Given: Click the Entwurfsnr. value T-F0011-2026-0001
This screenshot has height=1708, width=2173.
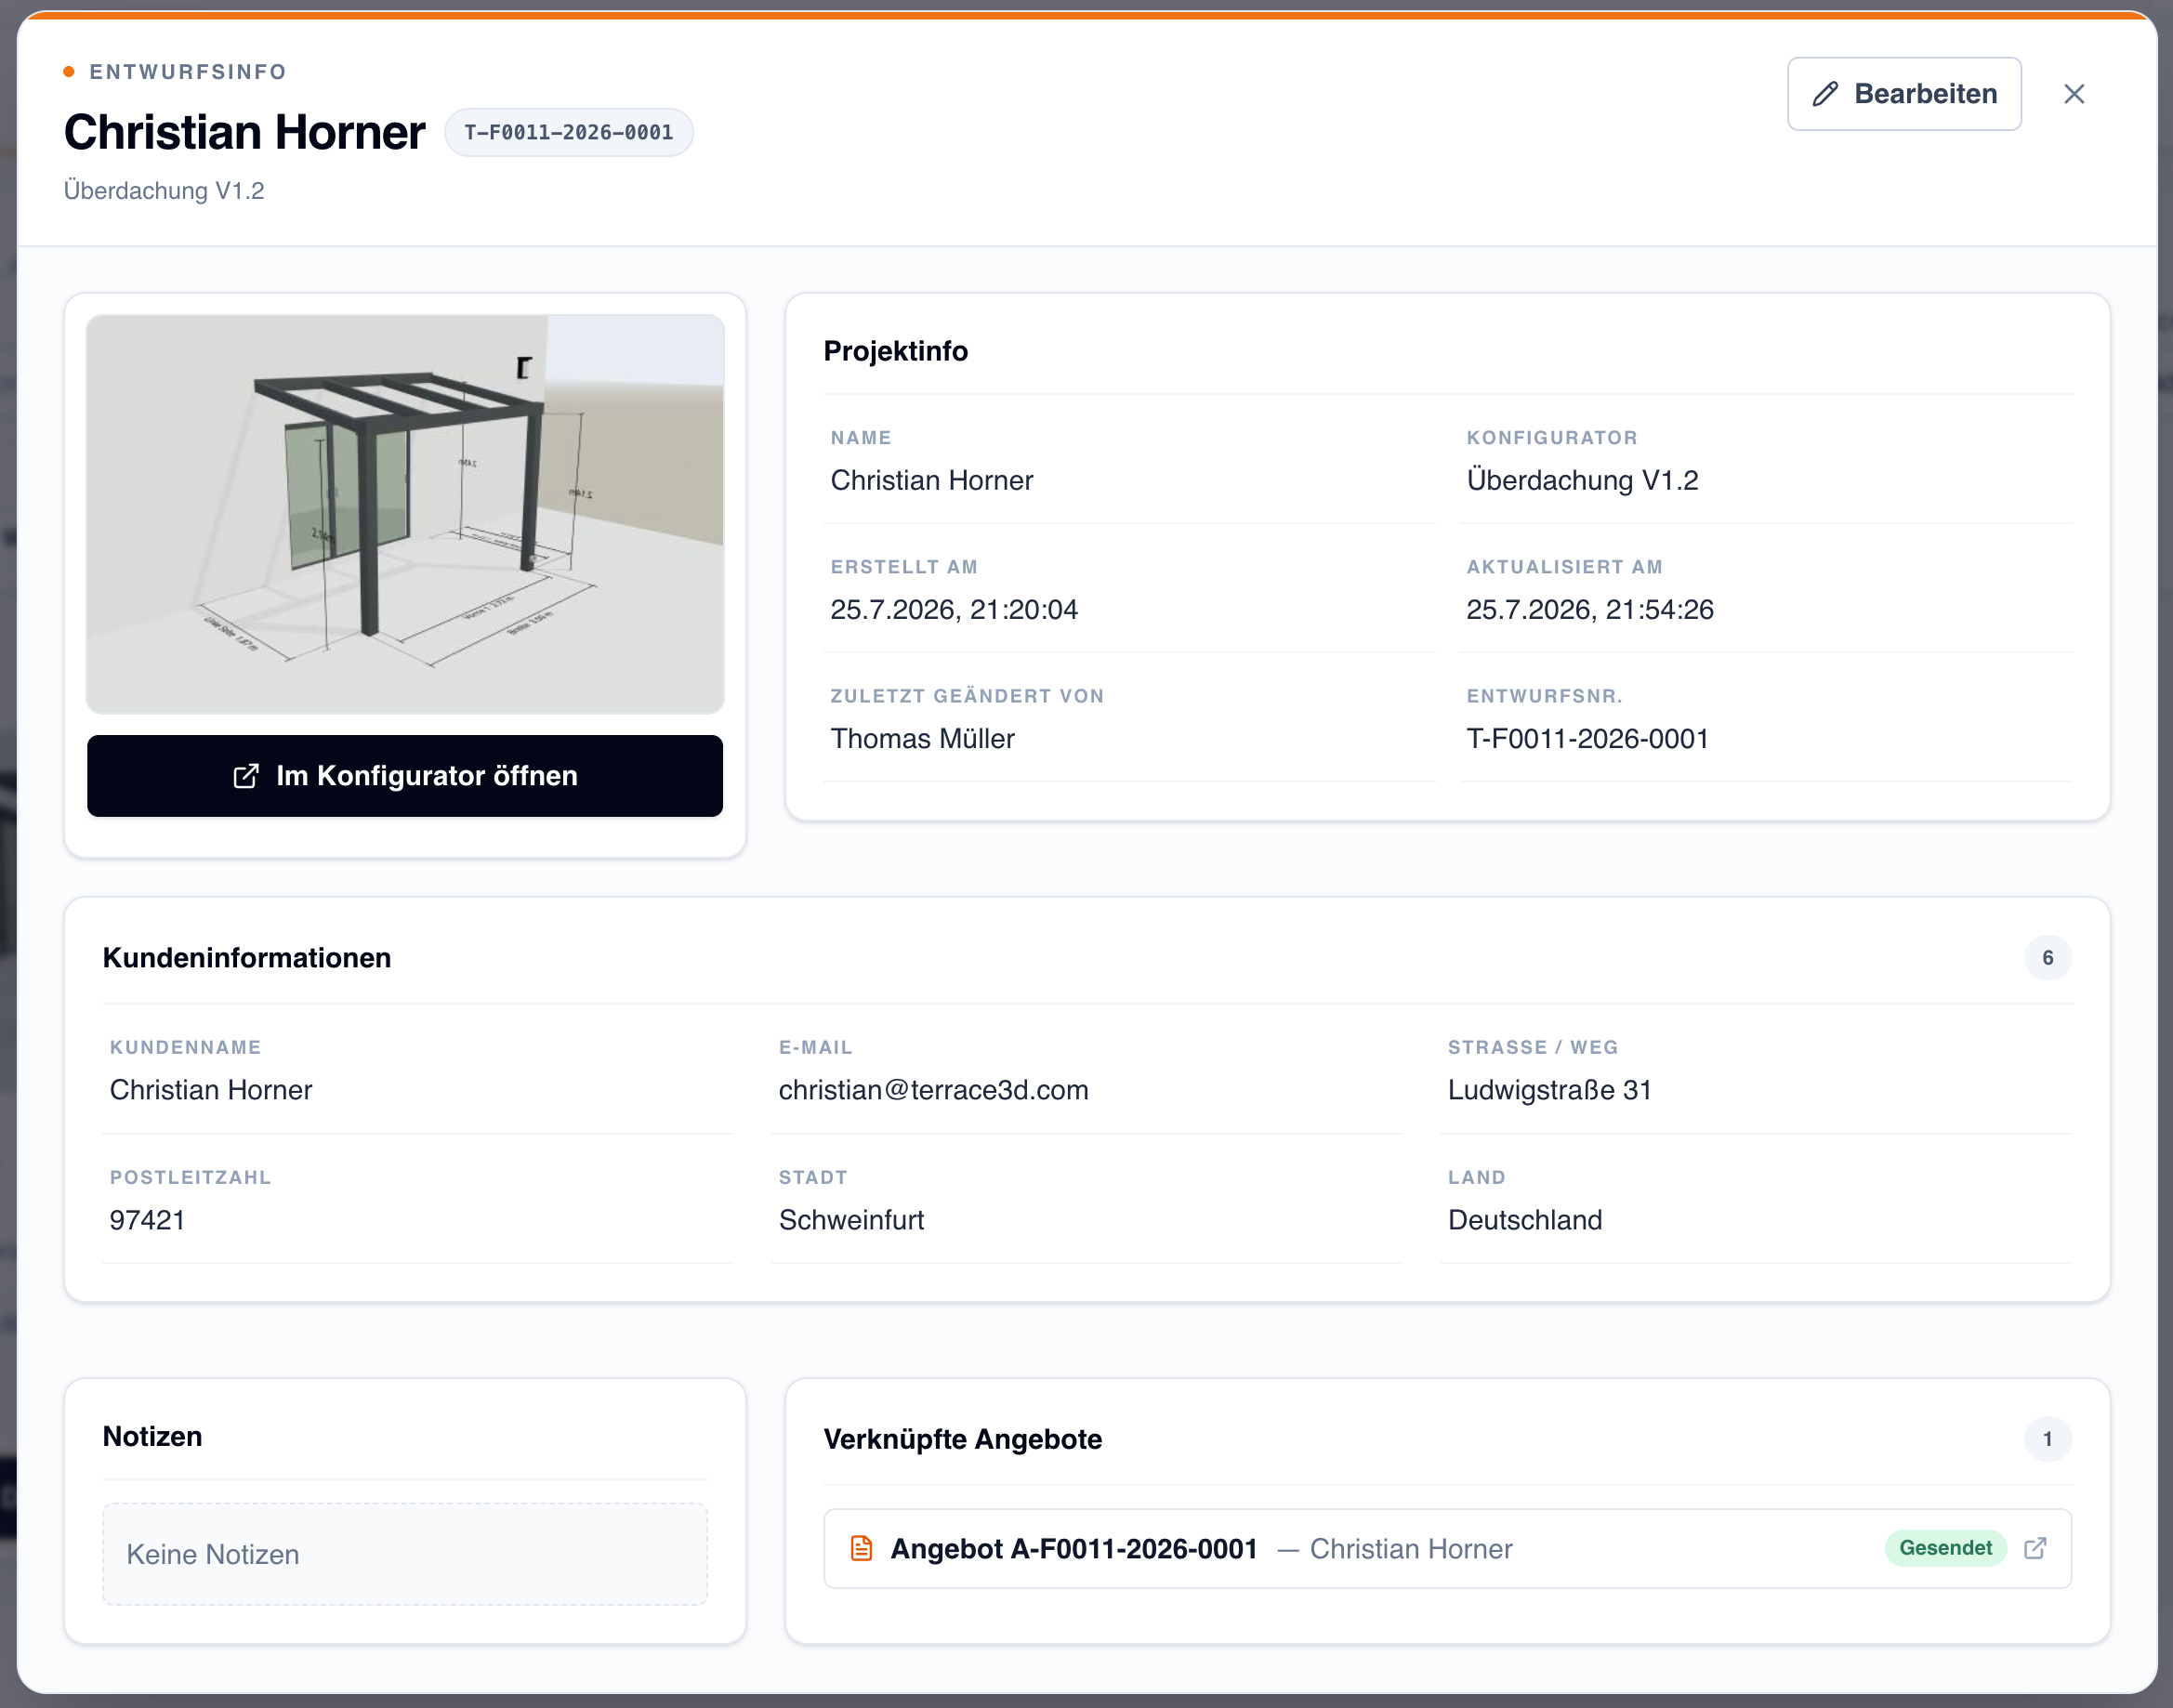Looking at the screenshot, I should coord(1587,739).
